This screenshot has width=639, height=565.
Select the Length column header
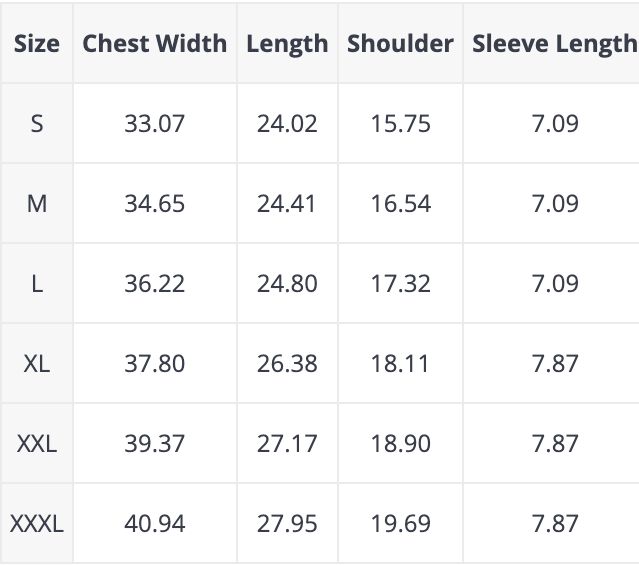point(287,44)
